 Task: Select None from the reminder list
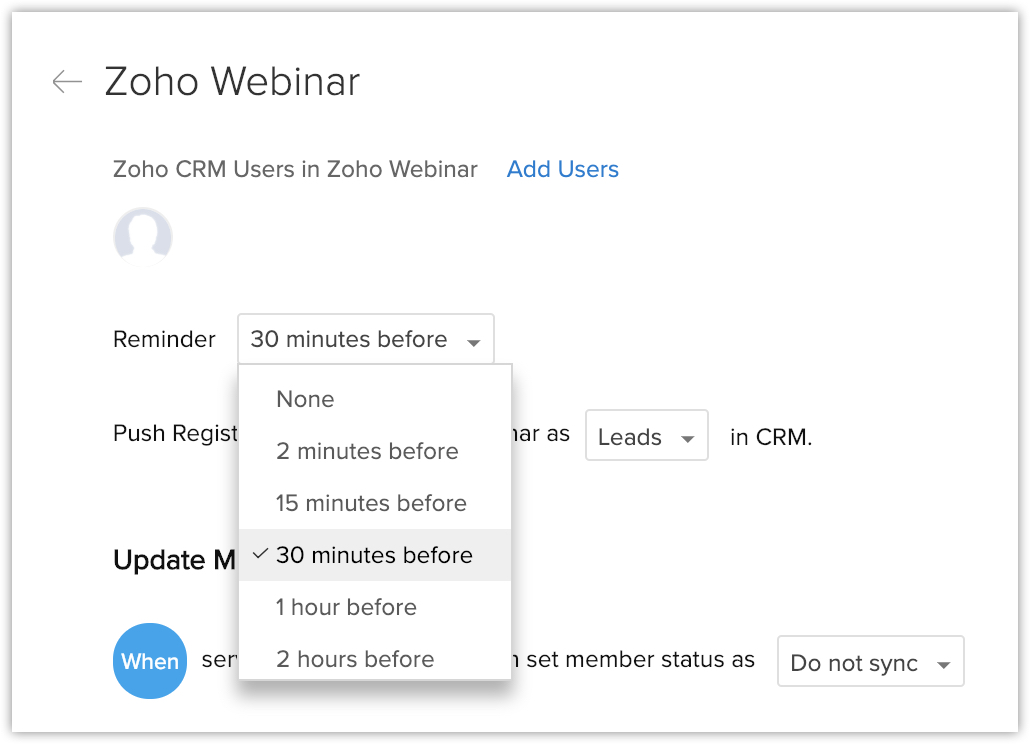tap(305, 399)
